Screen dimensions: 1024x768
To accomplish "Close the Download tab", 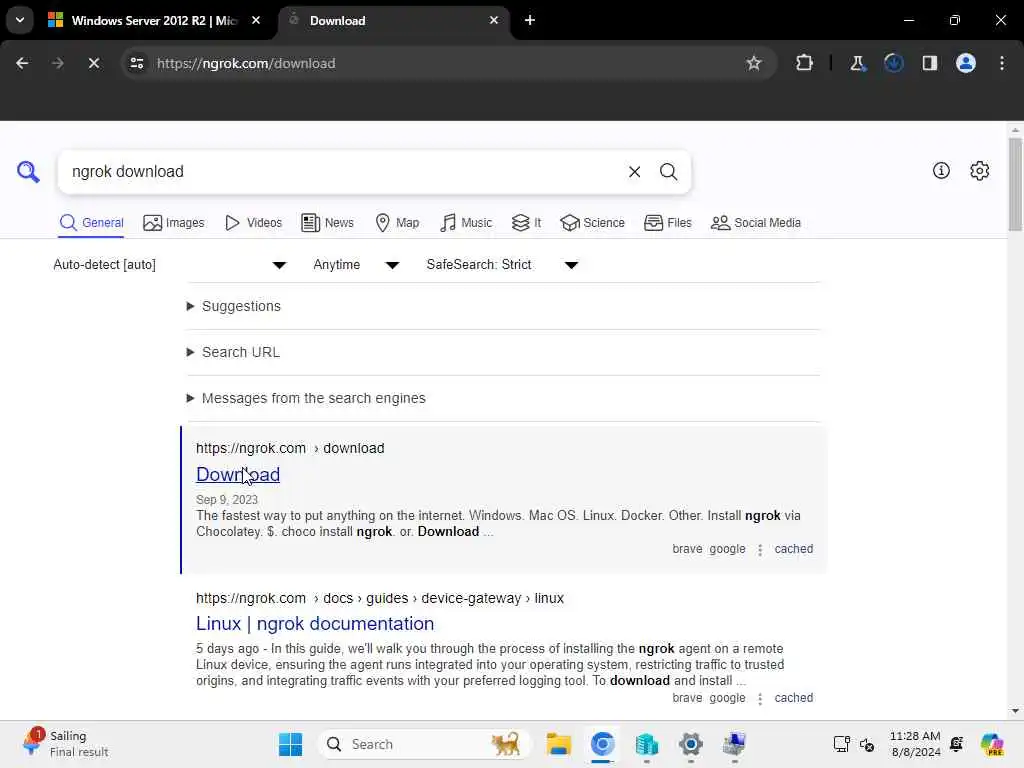I will click(494, 20).
